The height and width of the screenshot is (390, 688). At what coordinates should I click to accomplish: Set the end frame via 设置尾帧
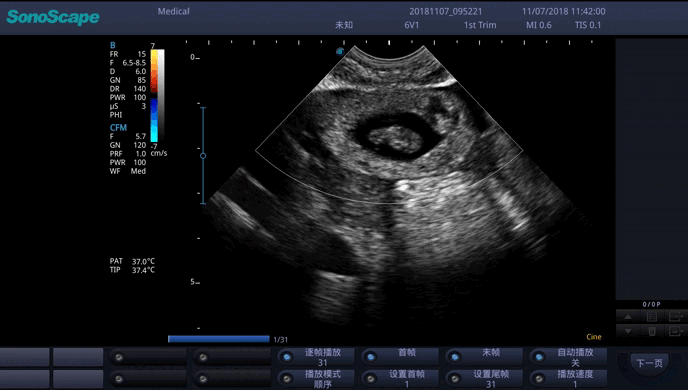[484, 379]
